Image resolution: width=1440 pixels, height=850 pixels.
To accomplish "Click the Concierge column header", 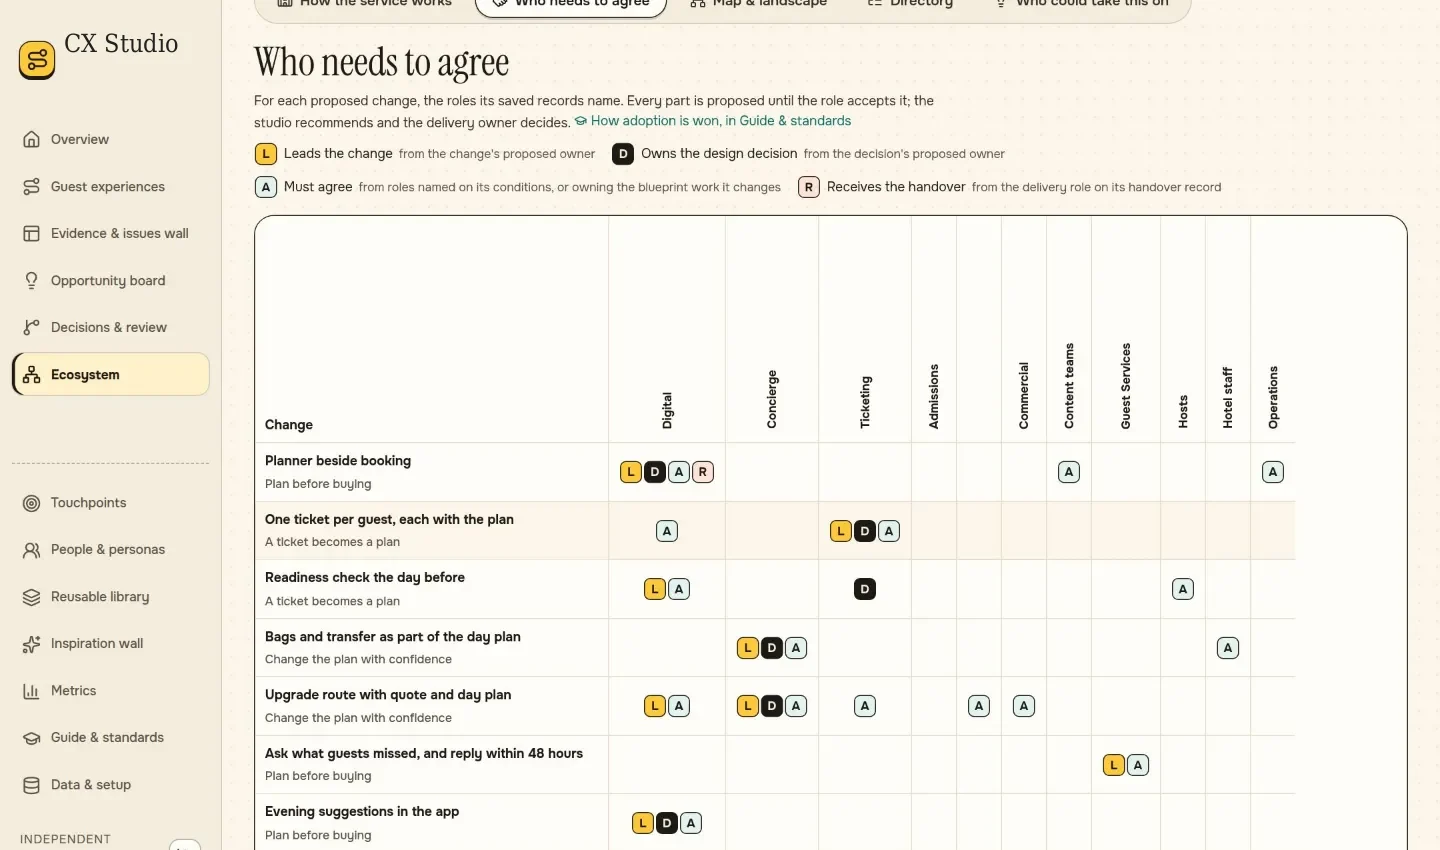I will [x=772, y=400].
